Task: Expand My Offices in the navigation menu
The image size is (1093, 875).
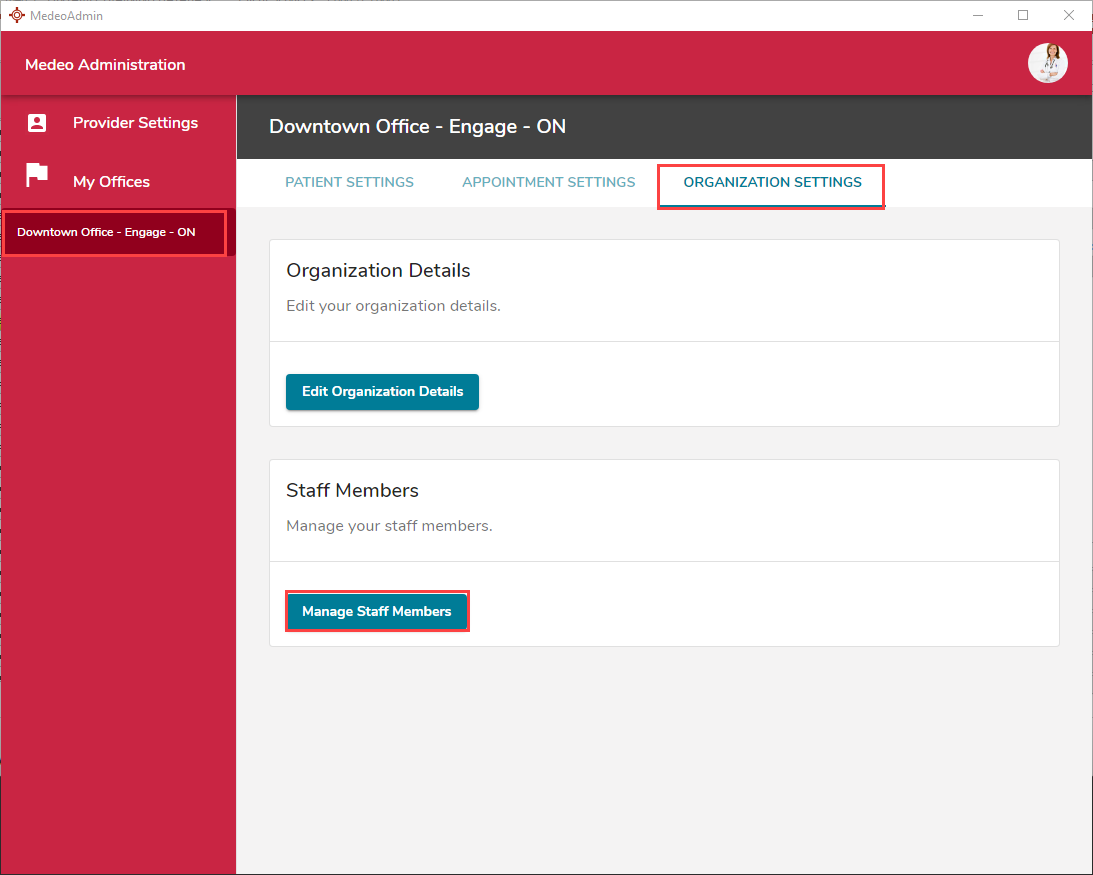Action: pyautogui.click(x=111, y=181)
